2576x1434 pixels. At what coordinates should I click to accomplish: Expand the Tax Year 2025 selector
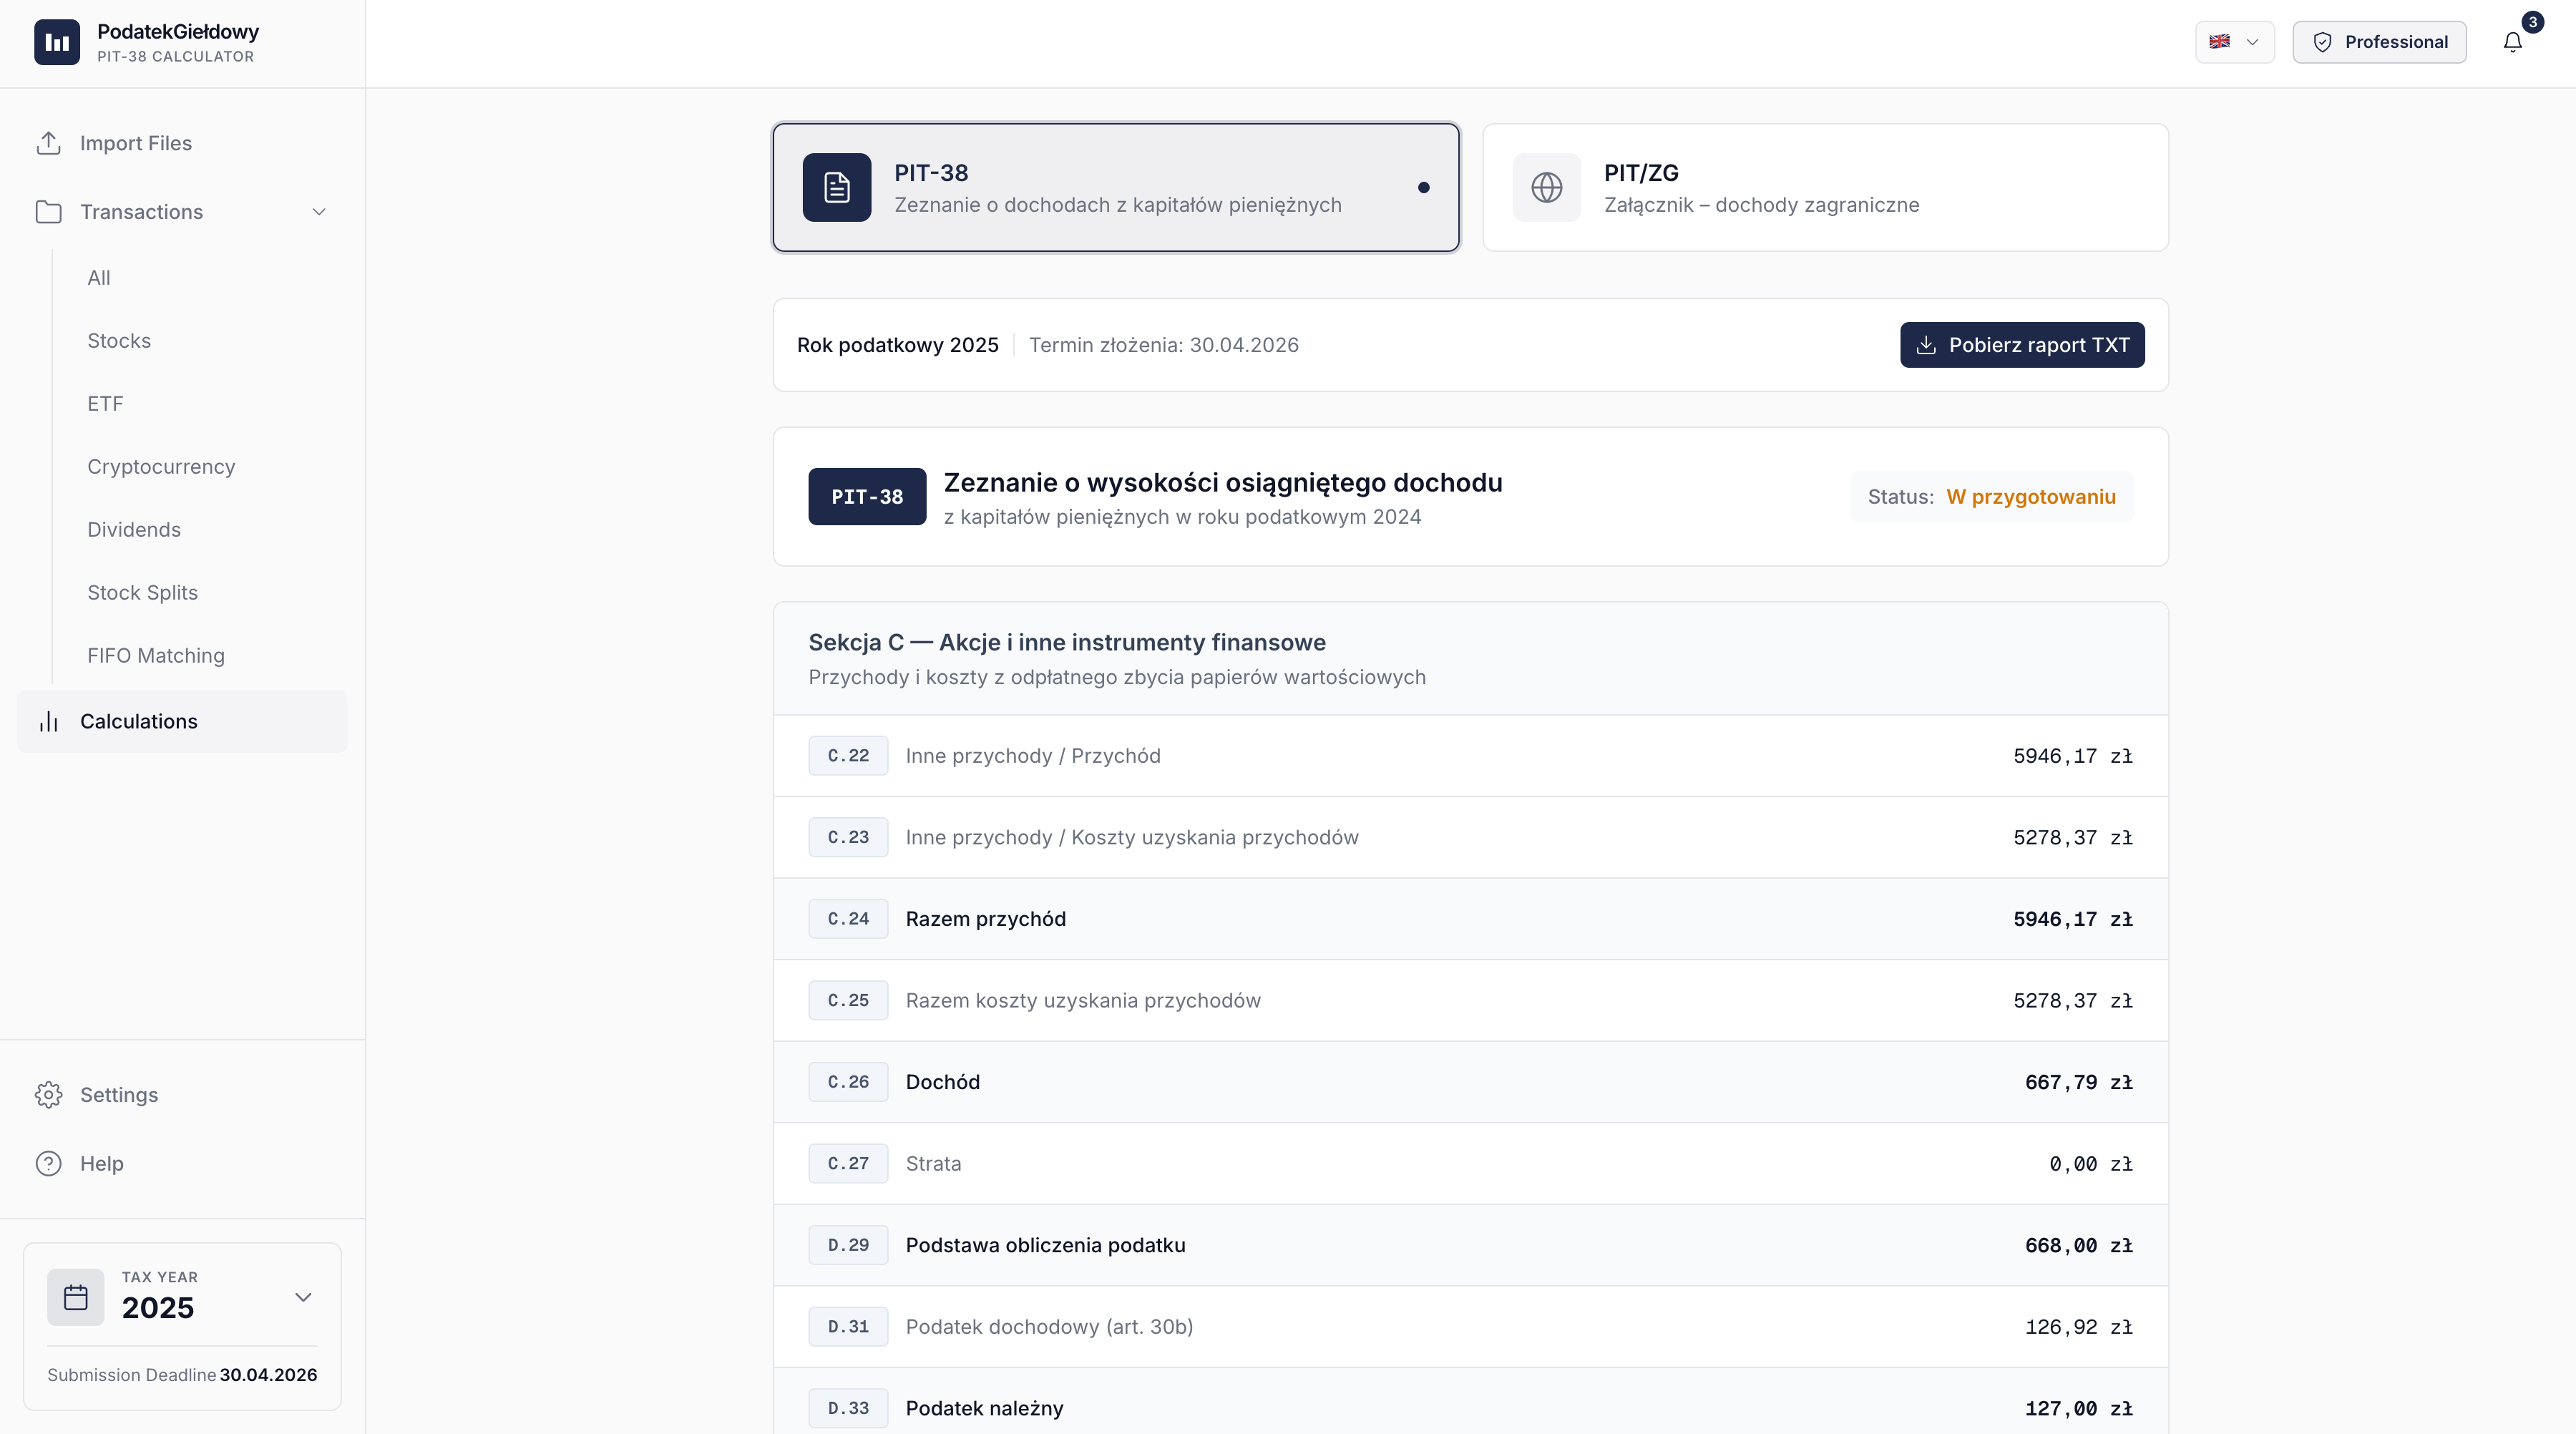302,1297
